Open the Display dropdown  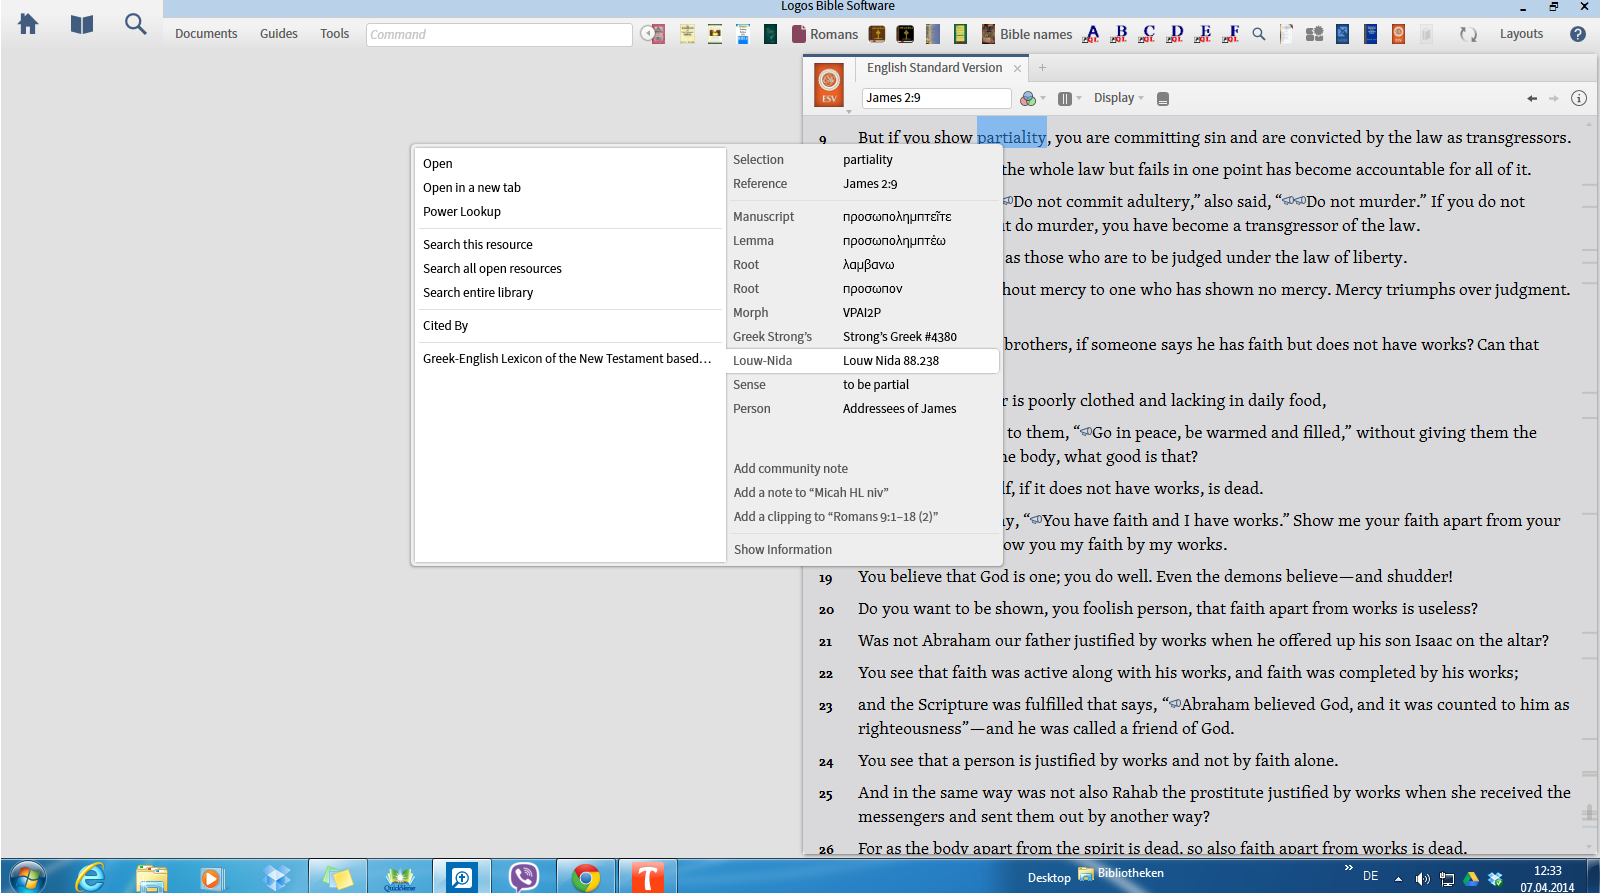tap(1118, 98)
